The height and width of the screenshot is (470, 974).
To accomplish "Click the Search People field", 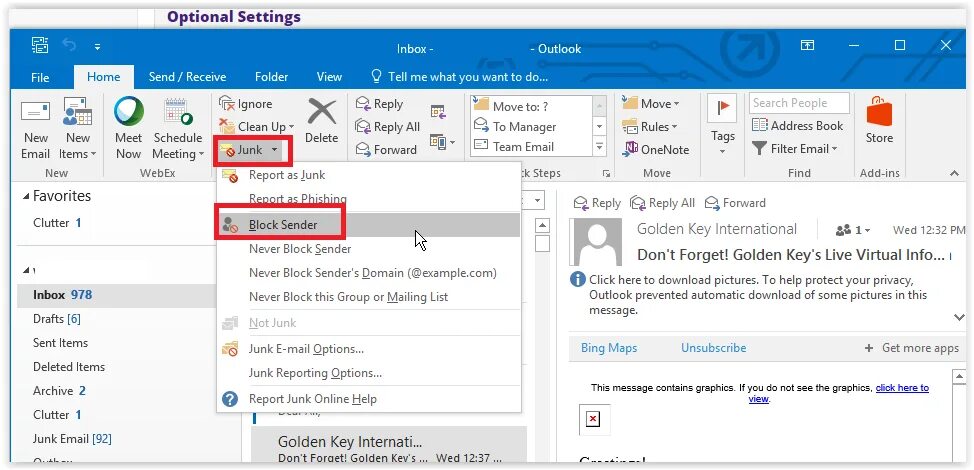I will [799, 103].
